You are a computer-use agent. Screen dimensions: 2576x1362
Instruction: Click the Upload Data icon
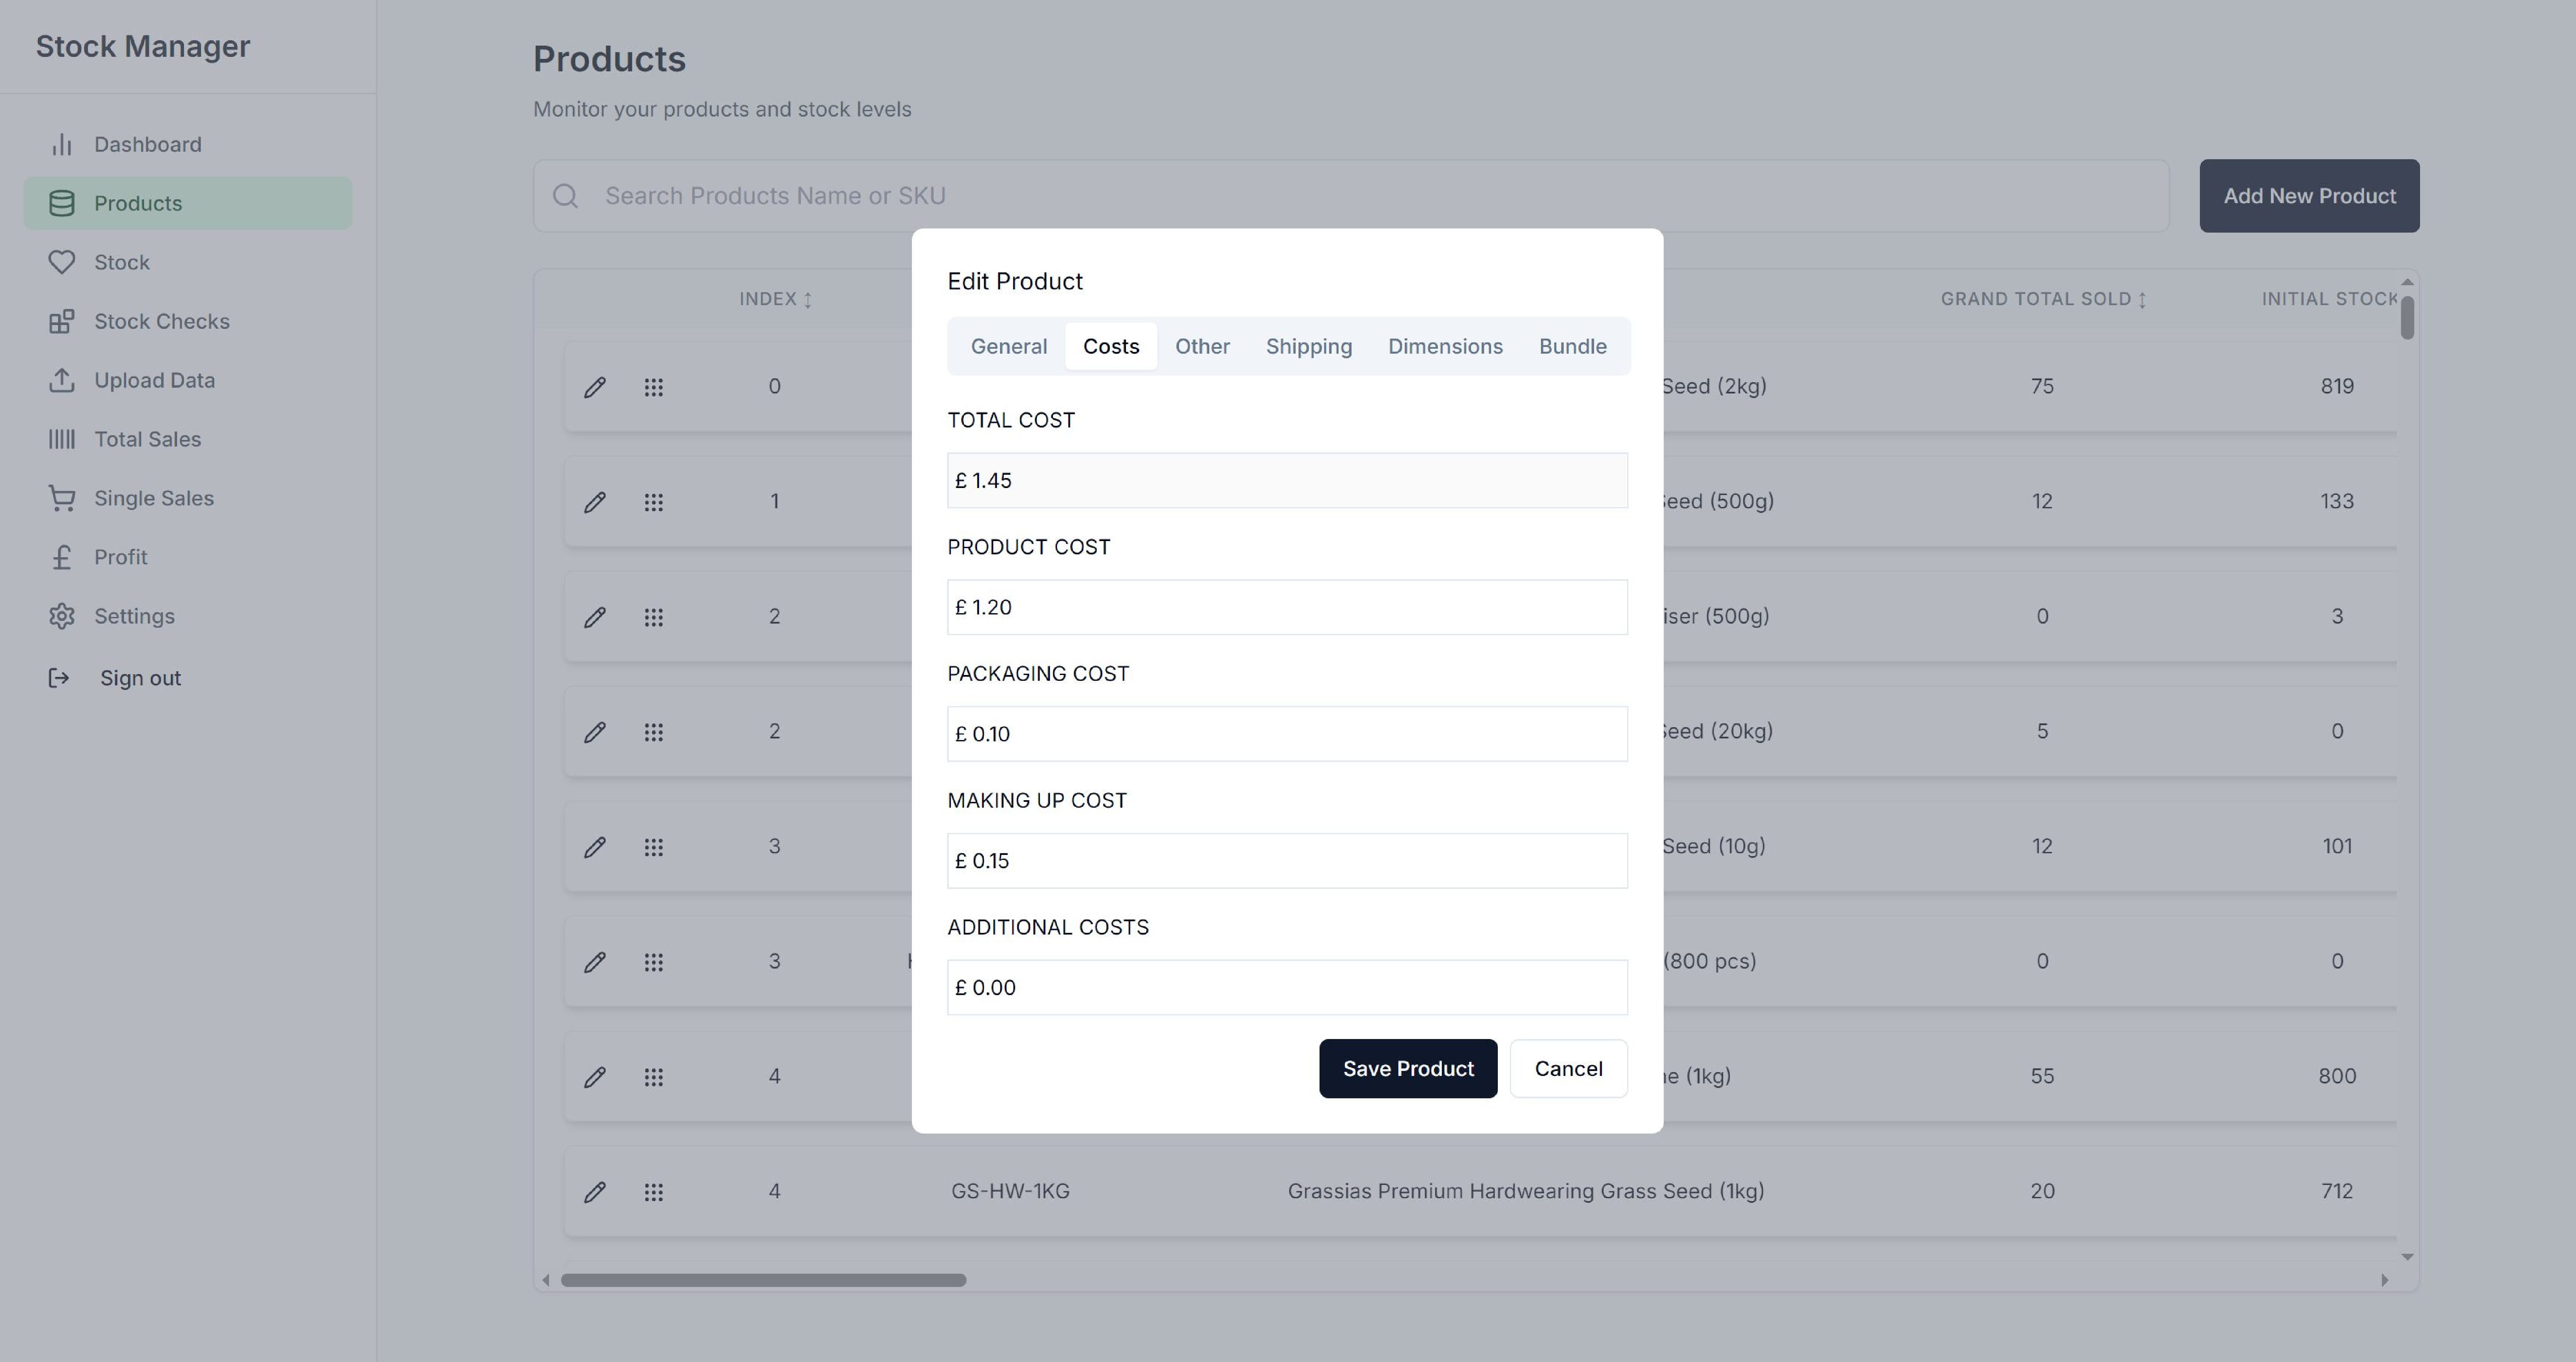(62, 380)
